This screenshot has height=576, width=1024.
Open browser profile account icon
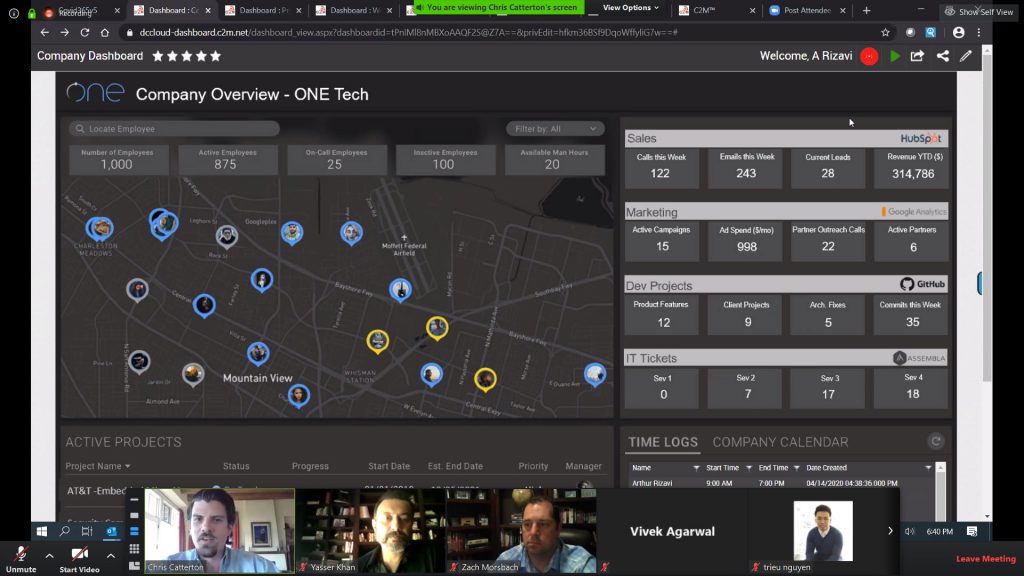(958, 32)
